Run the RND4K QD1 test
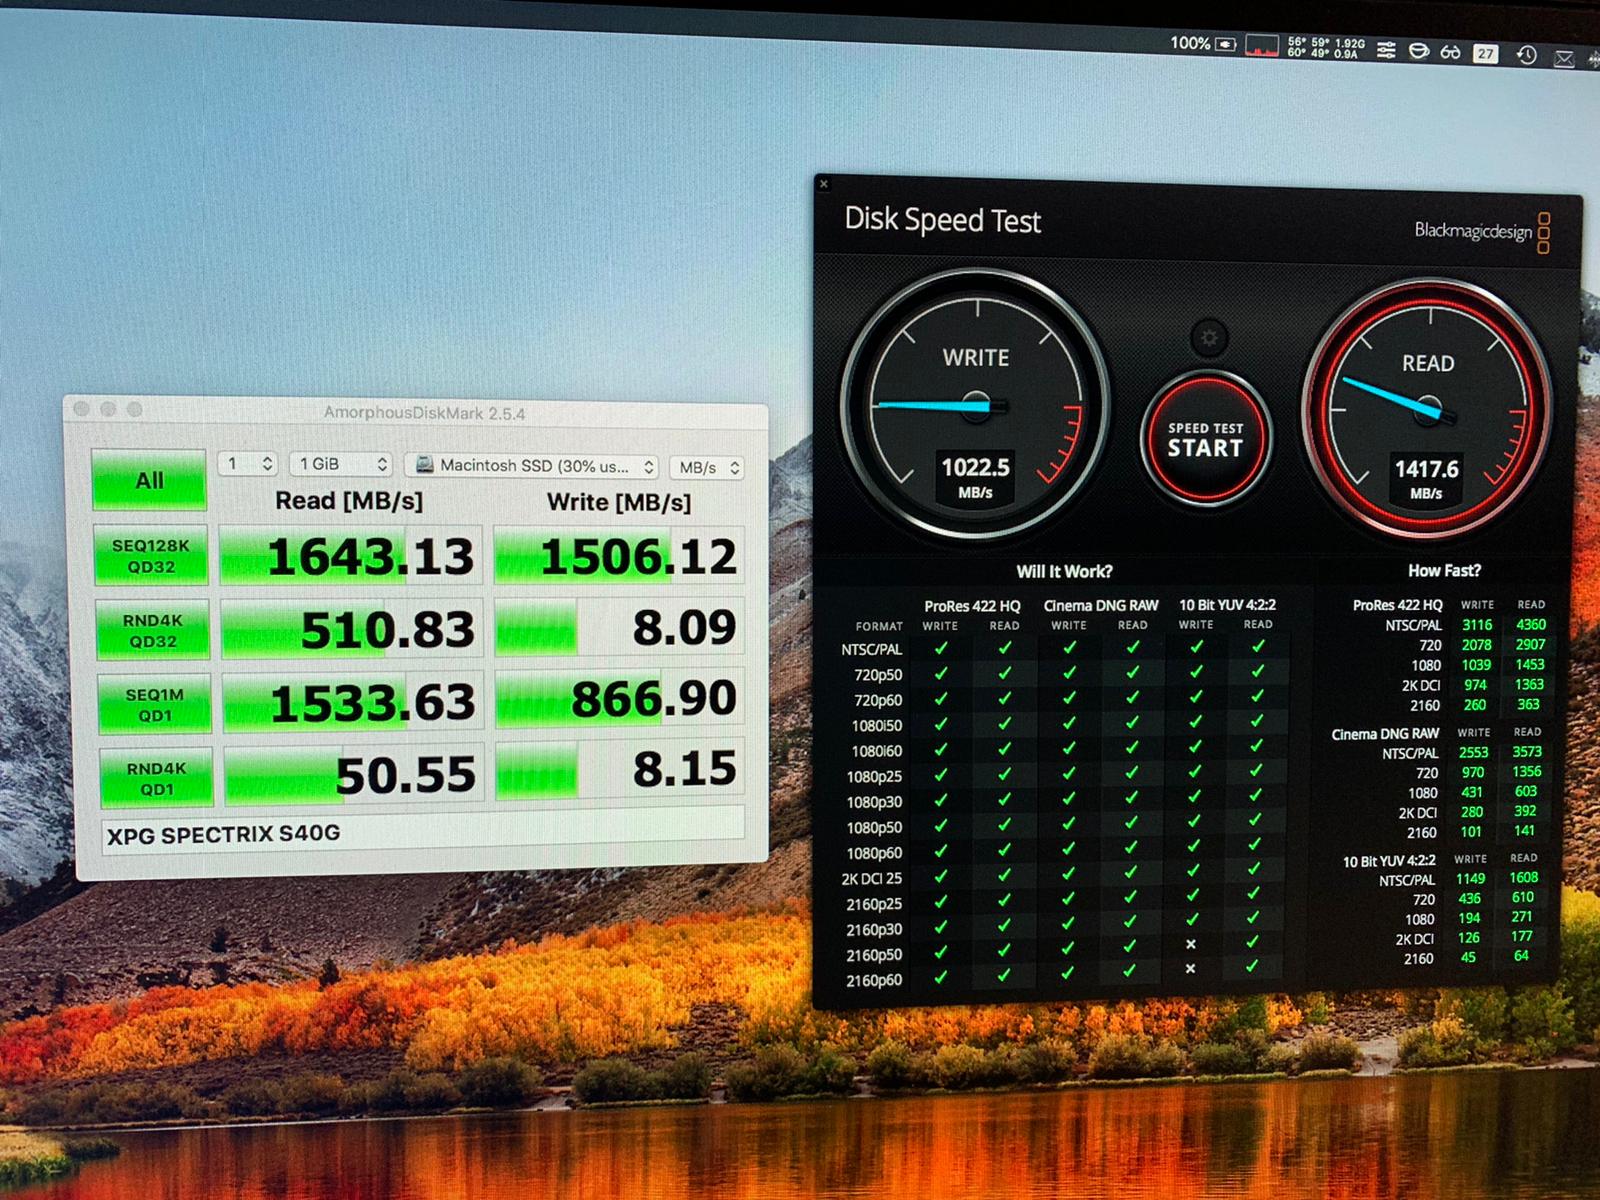1600x1200 pixels. 157,778
